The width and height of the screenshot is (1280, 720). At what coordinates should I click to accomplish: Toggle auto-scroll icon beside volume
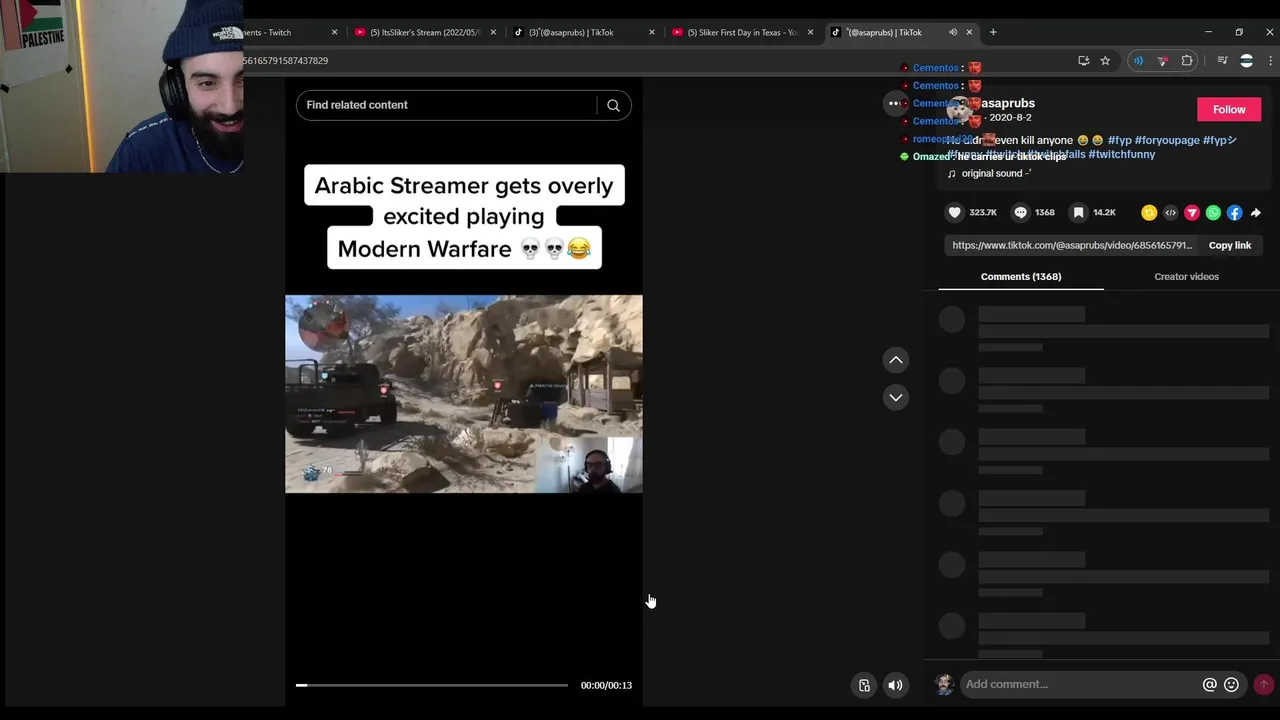864,685
